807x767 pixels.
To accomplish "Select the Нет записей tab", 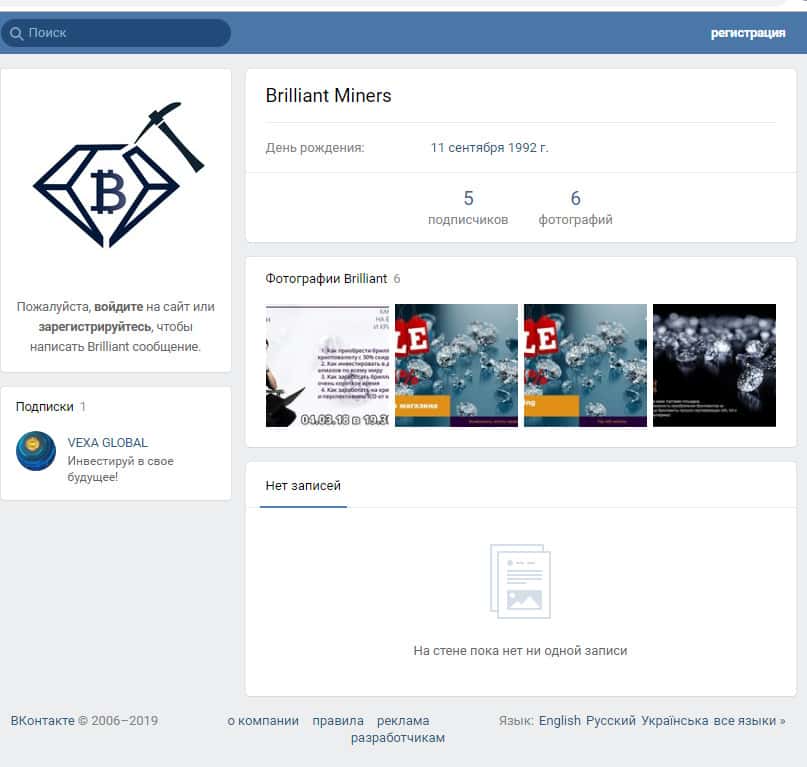I will 303,485.
